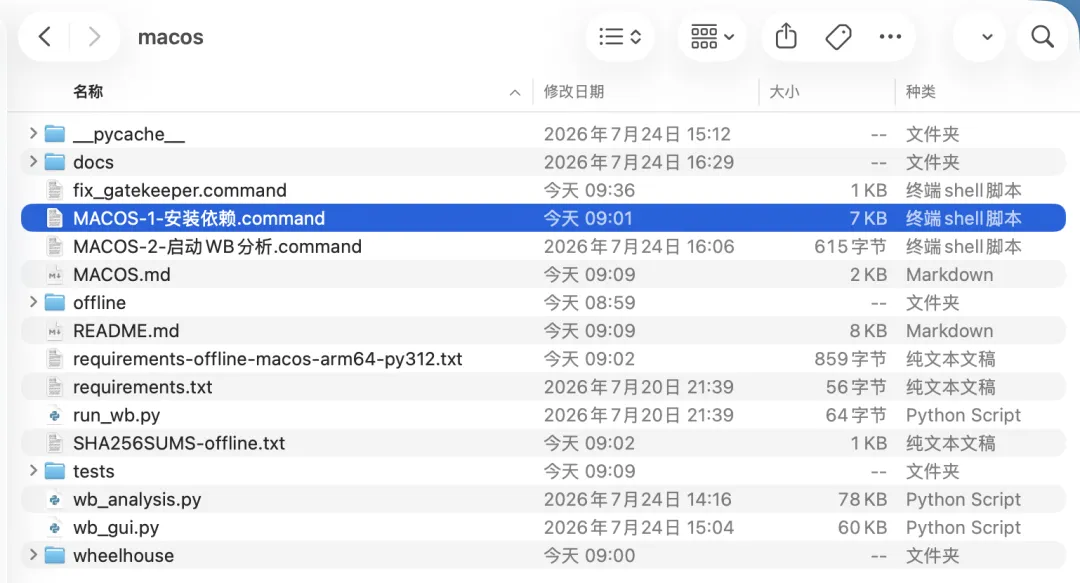Click the folder name docs

(93, 162)
